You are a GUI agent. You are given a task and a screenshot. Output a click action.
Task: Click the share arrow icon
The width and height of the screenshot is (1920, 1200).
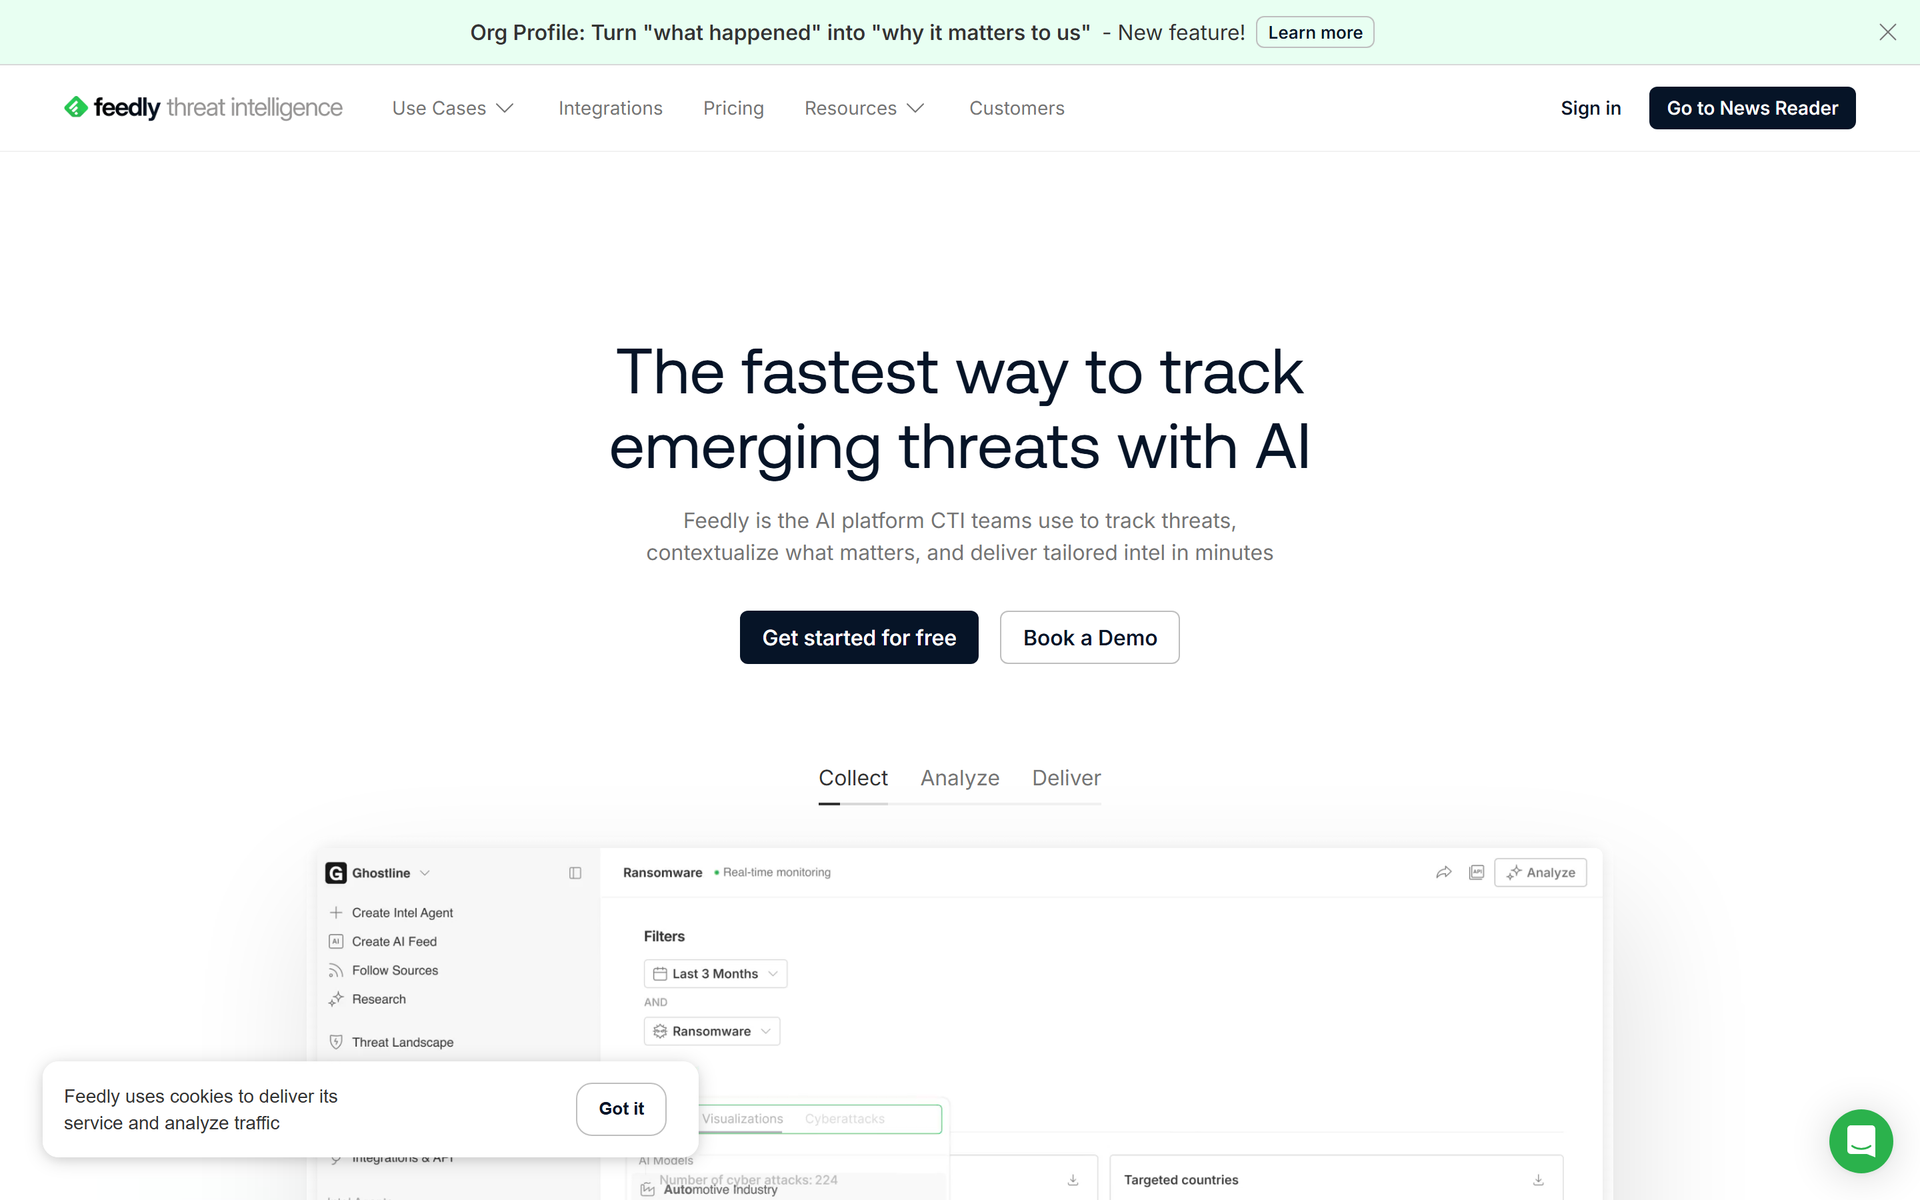click(x=1443, y=873)
